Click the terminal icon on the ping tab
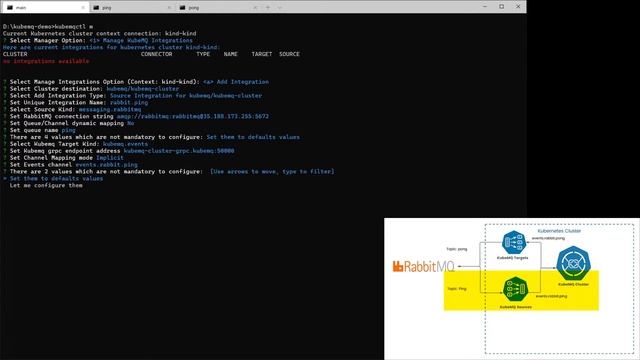 [96, 7]
